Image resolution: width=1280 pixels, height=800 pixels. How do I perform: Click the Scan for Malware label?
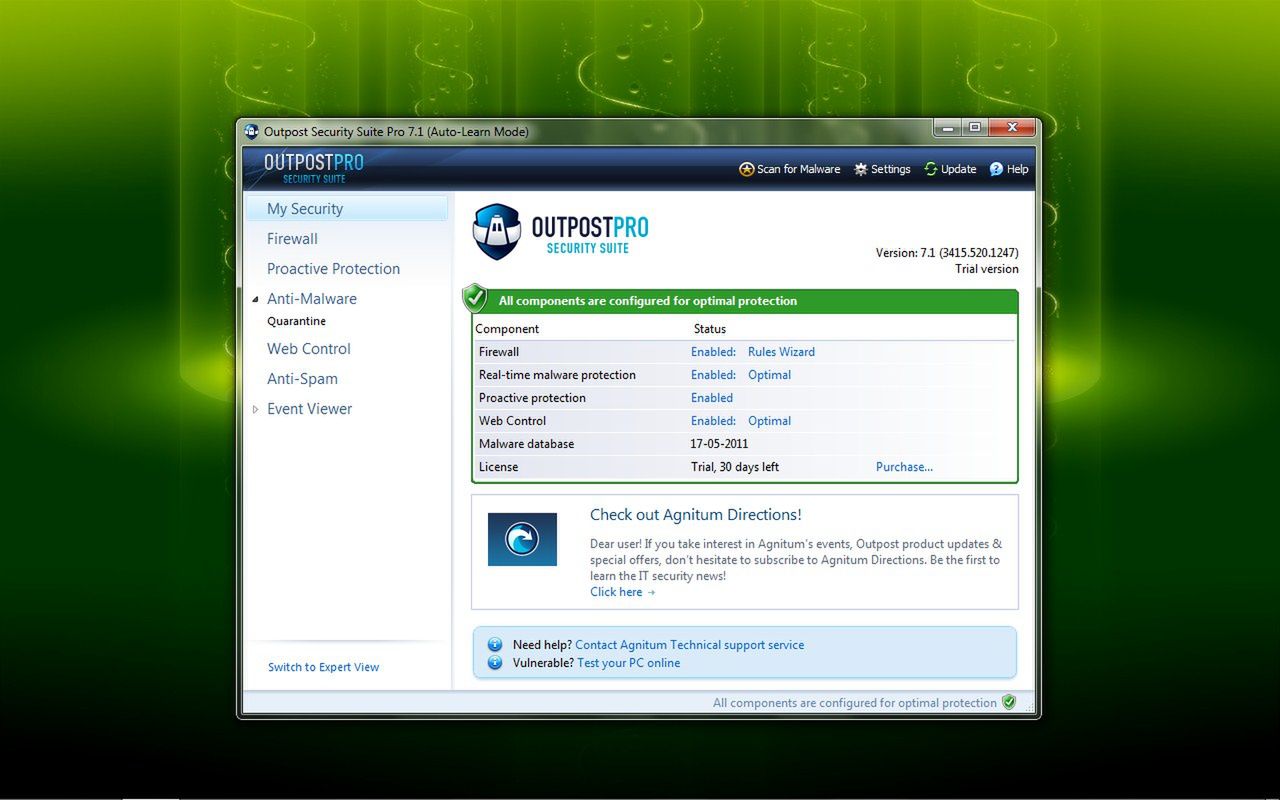pos(798,169)
